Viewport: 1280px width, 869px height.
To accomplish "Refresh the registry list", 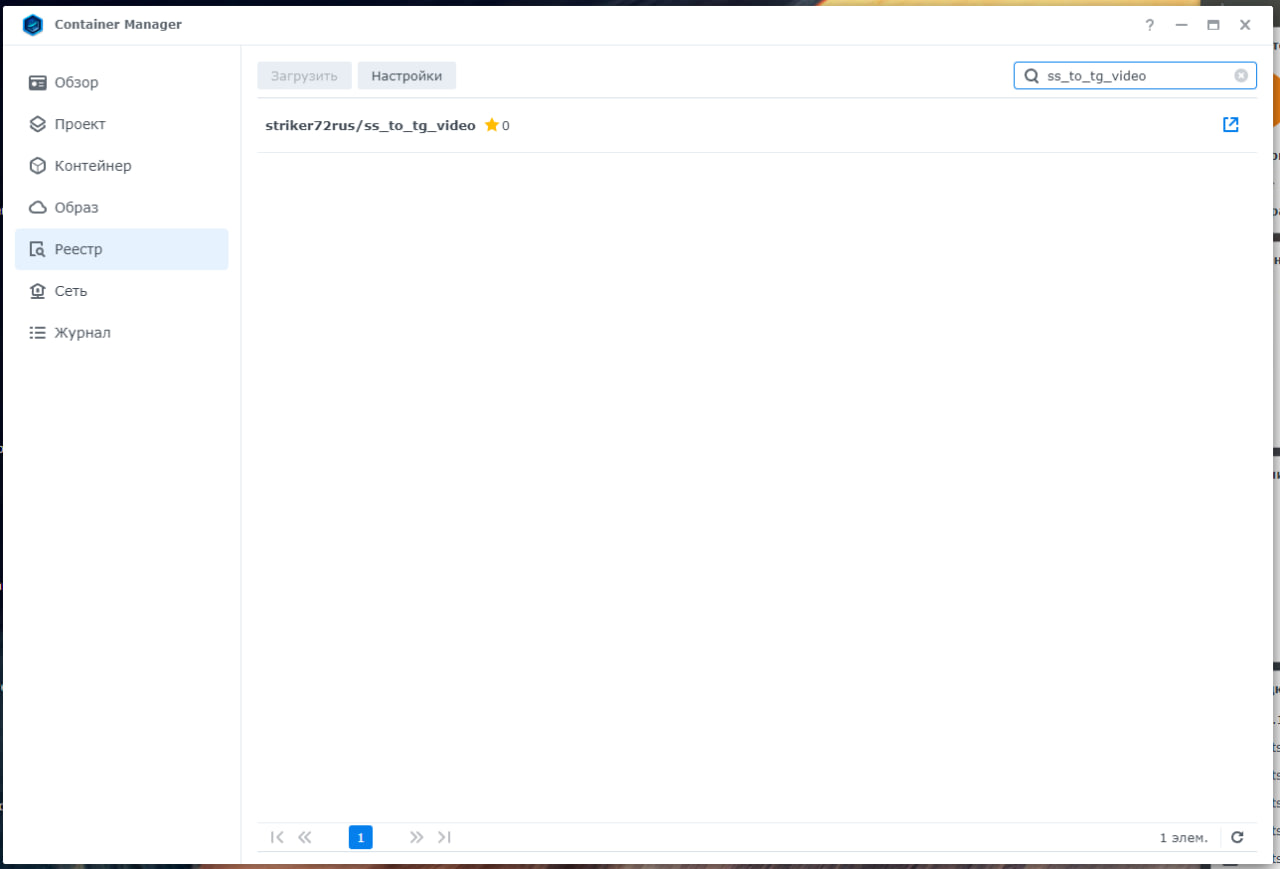I will click(1237, 837).
